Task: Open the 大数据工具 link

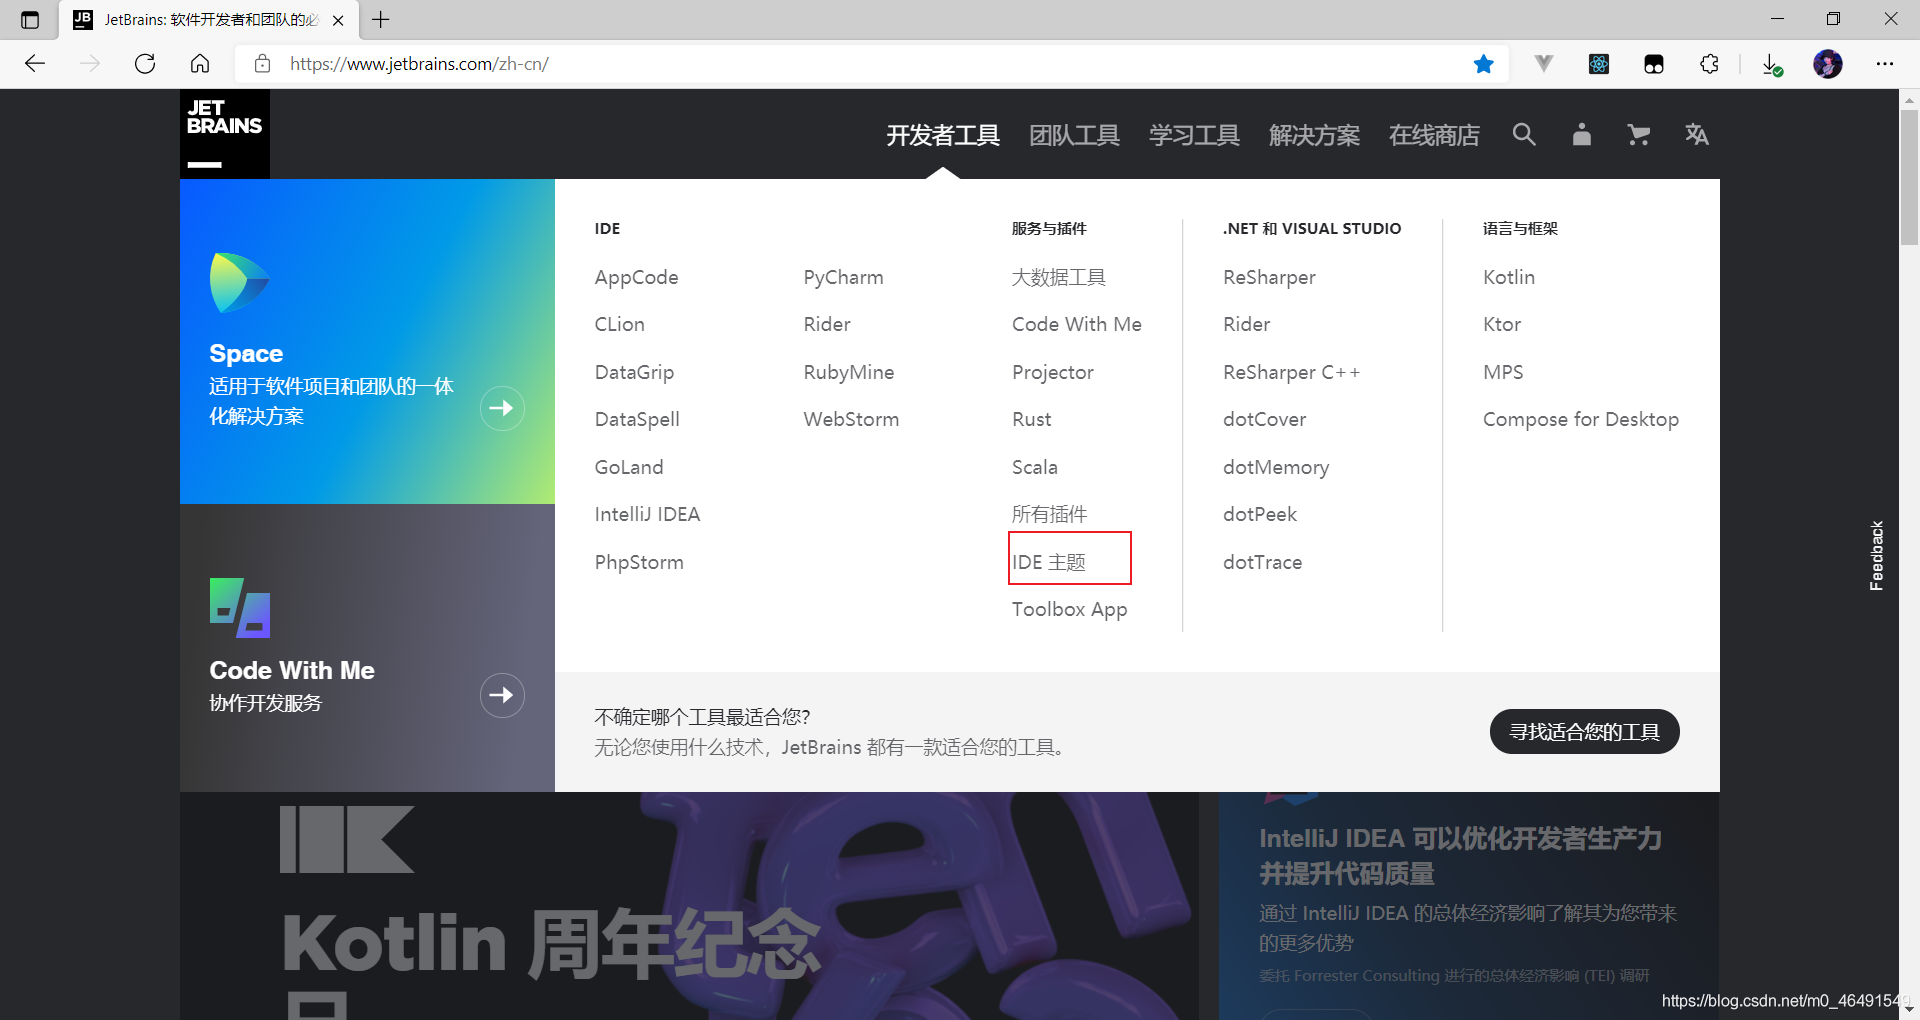Action: pyautogui.click(x=1058, y=277)
